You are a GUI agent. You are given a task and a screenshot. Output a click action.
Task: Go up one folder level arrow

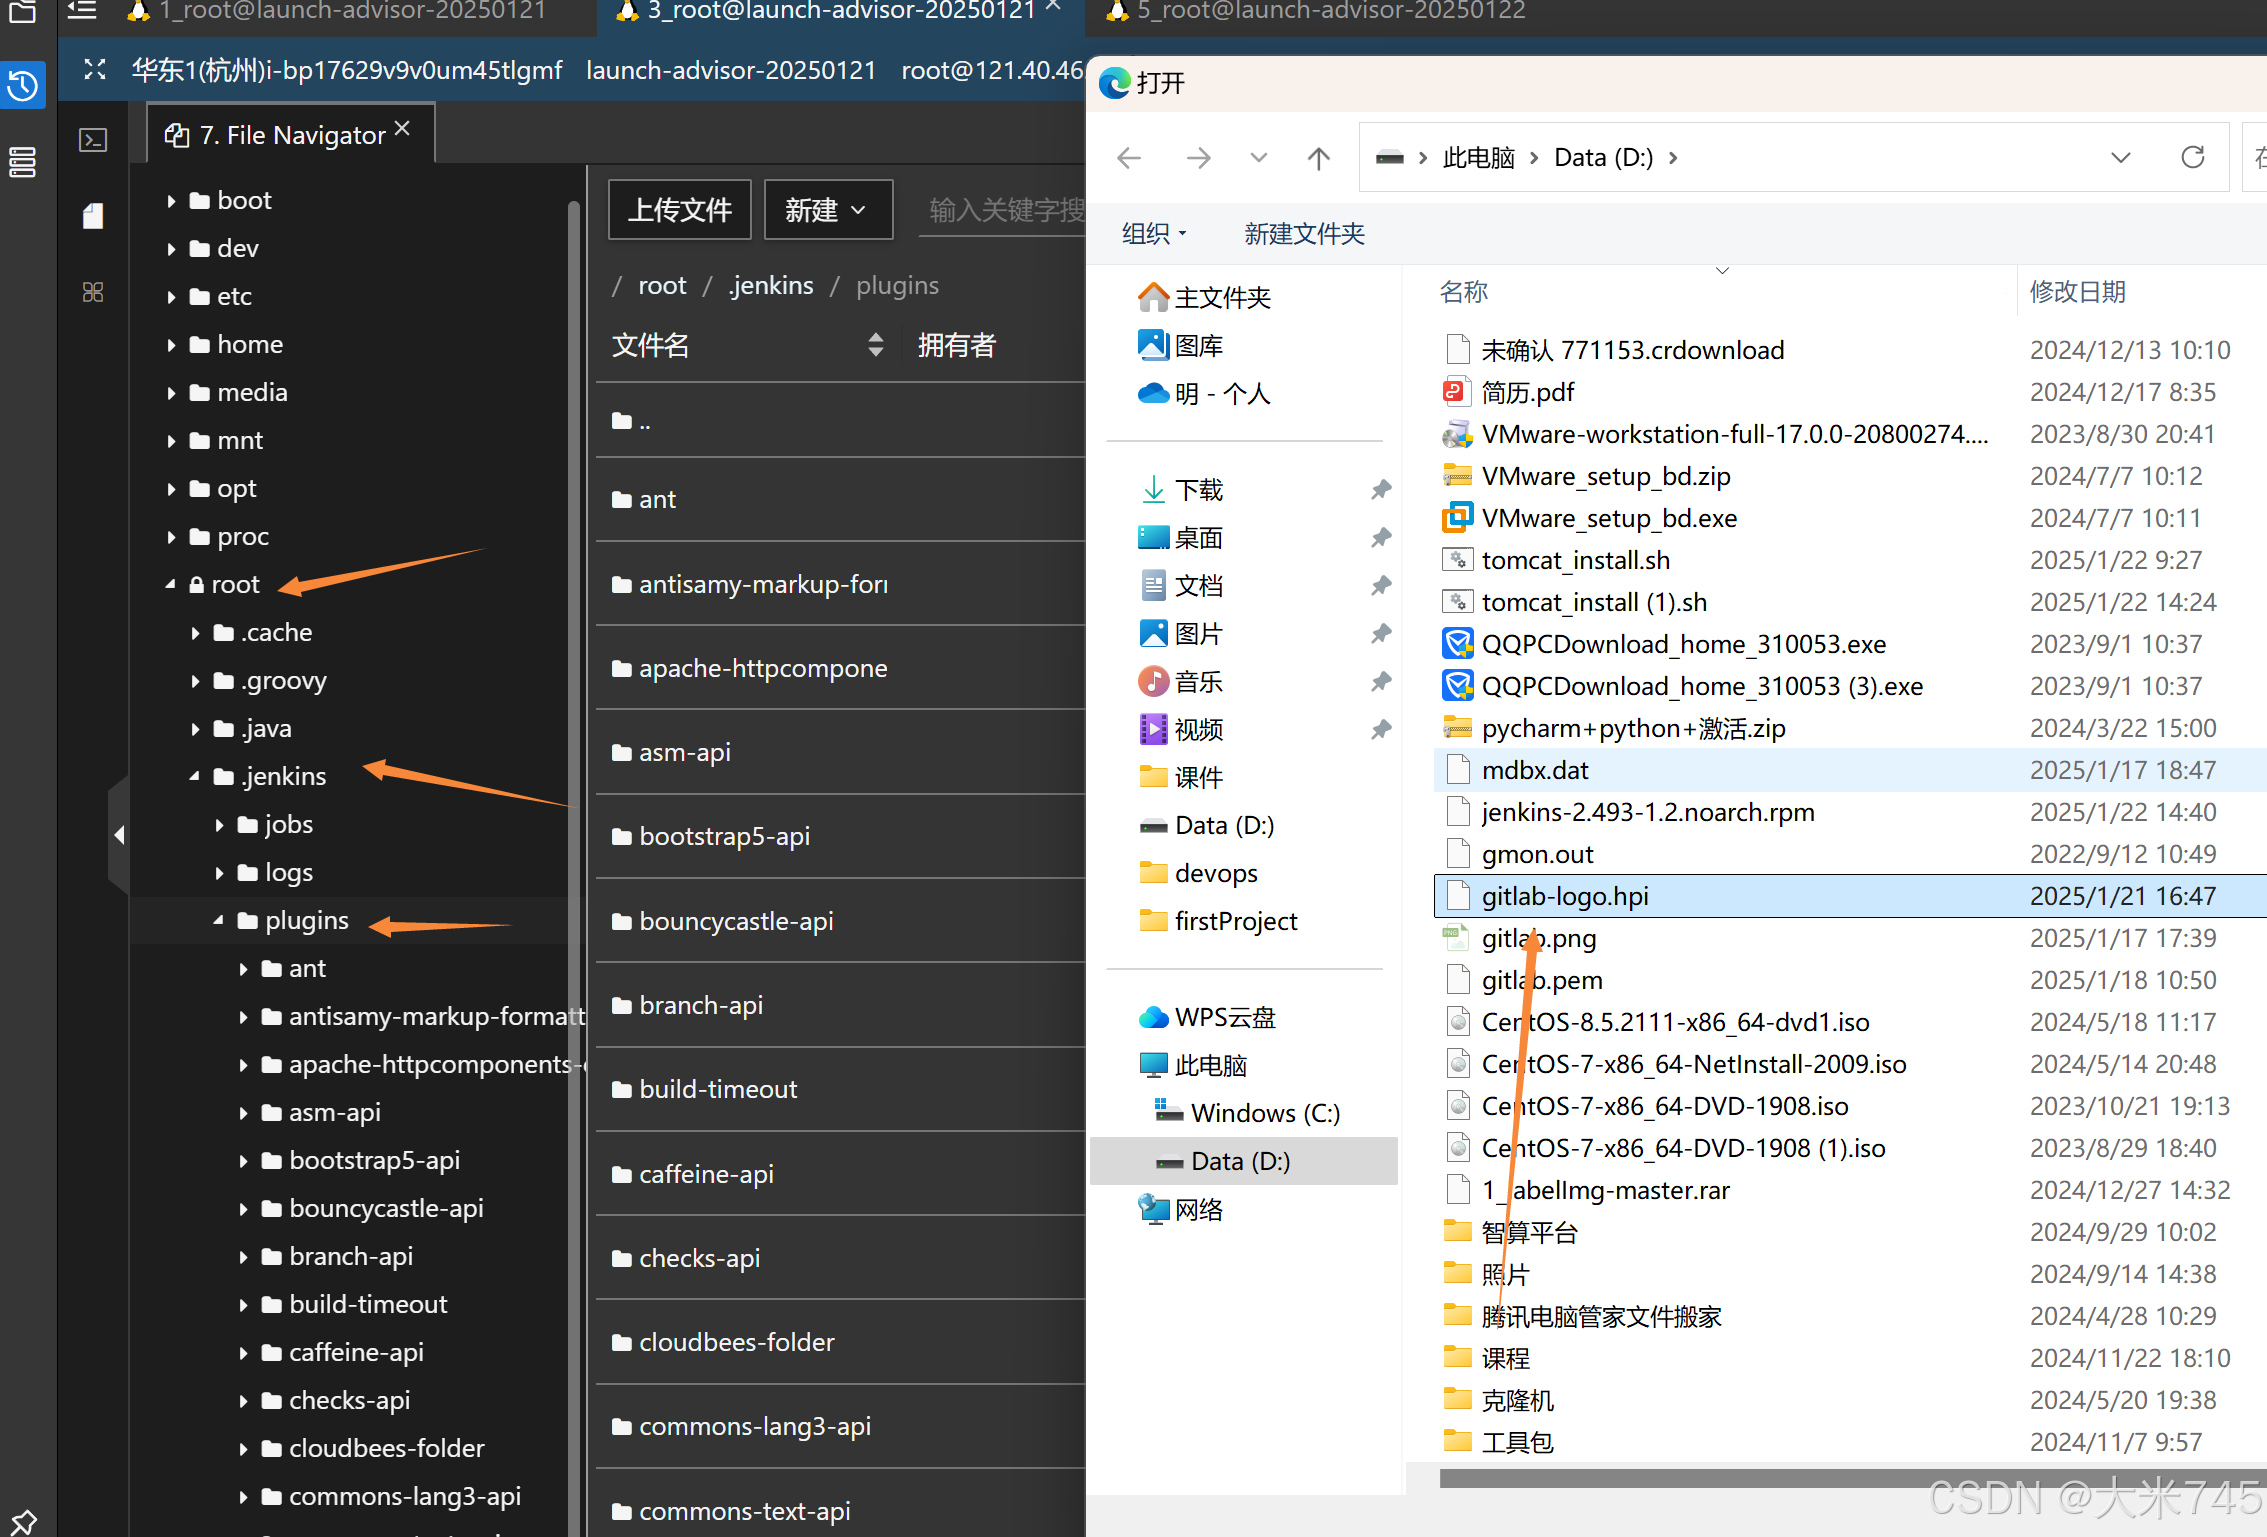click(1318, 158)
